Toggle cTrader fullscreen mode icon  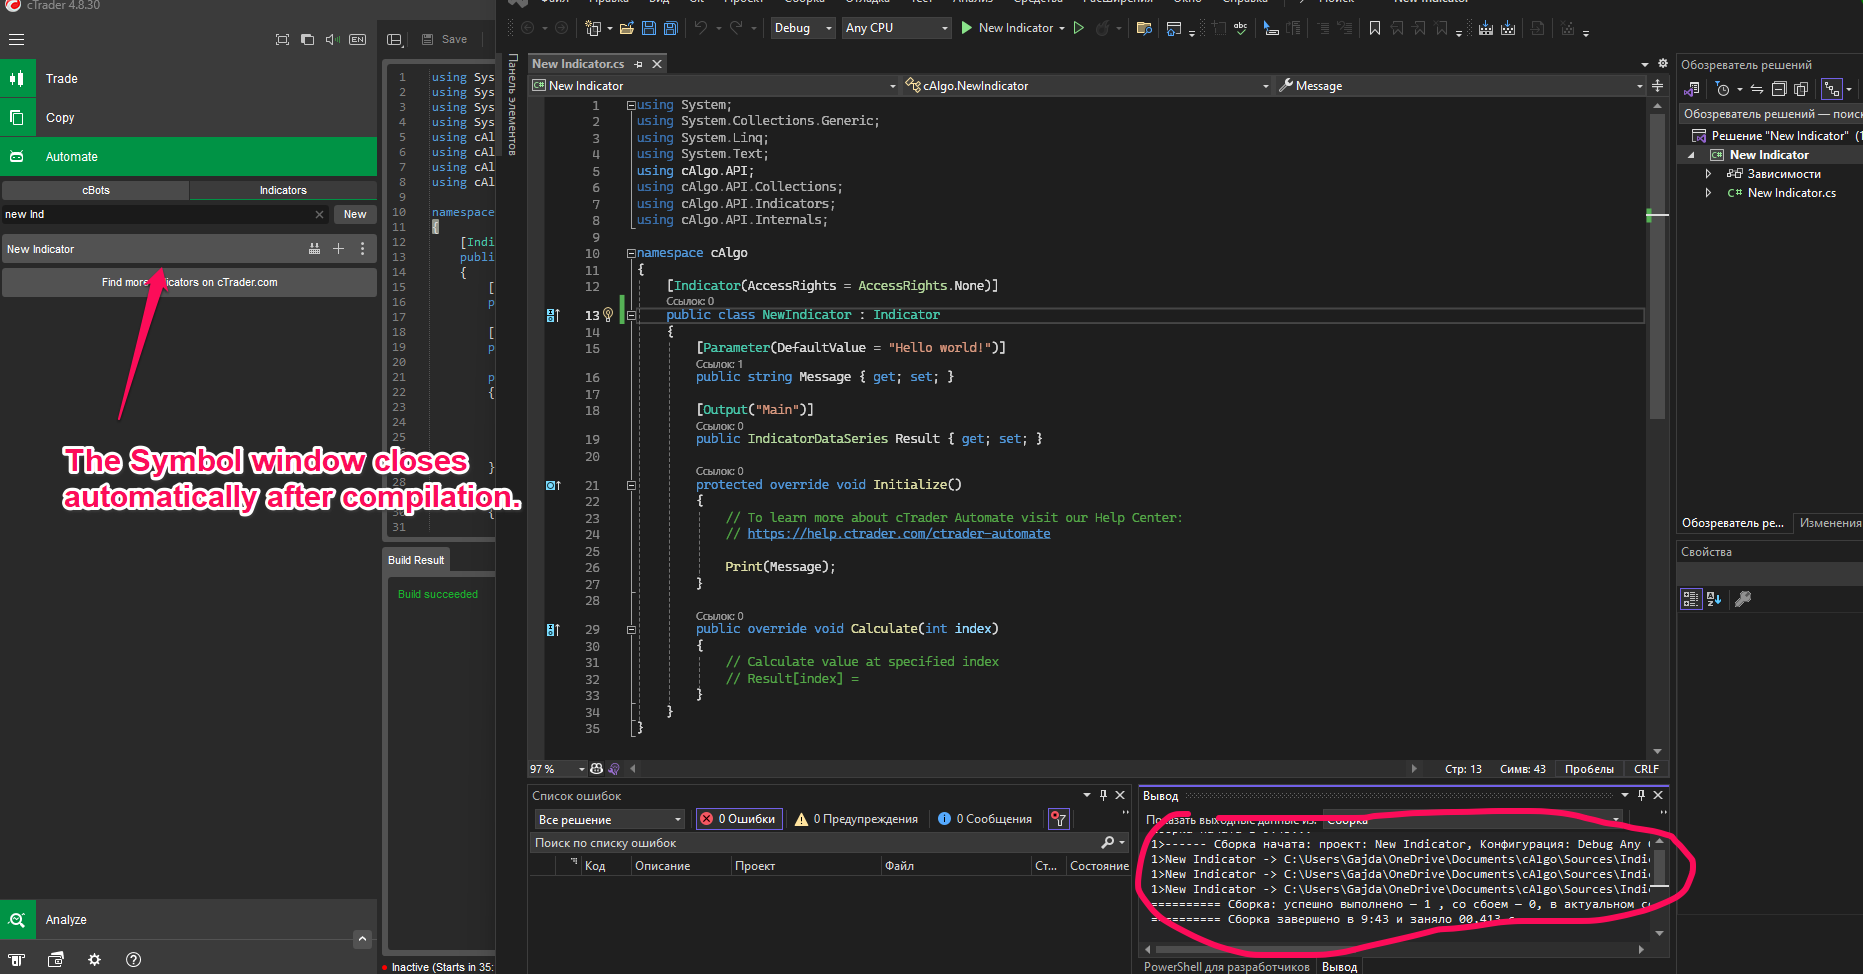pos(282,40)
